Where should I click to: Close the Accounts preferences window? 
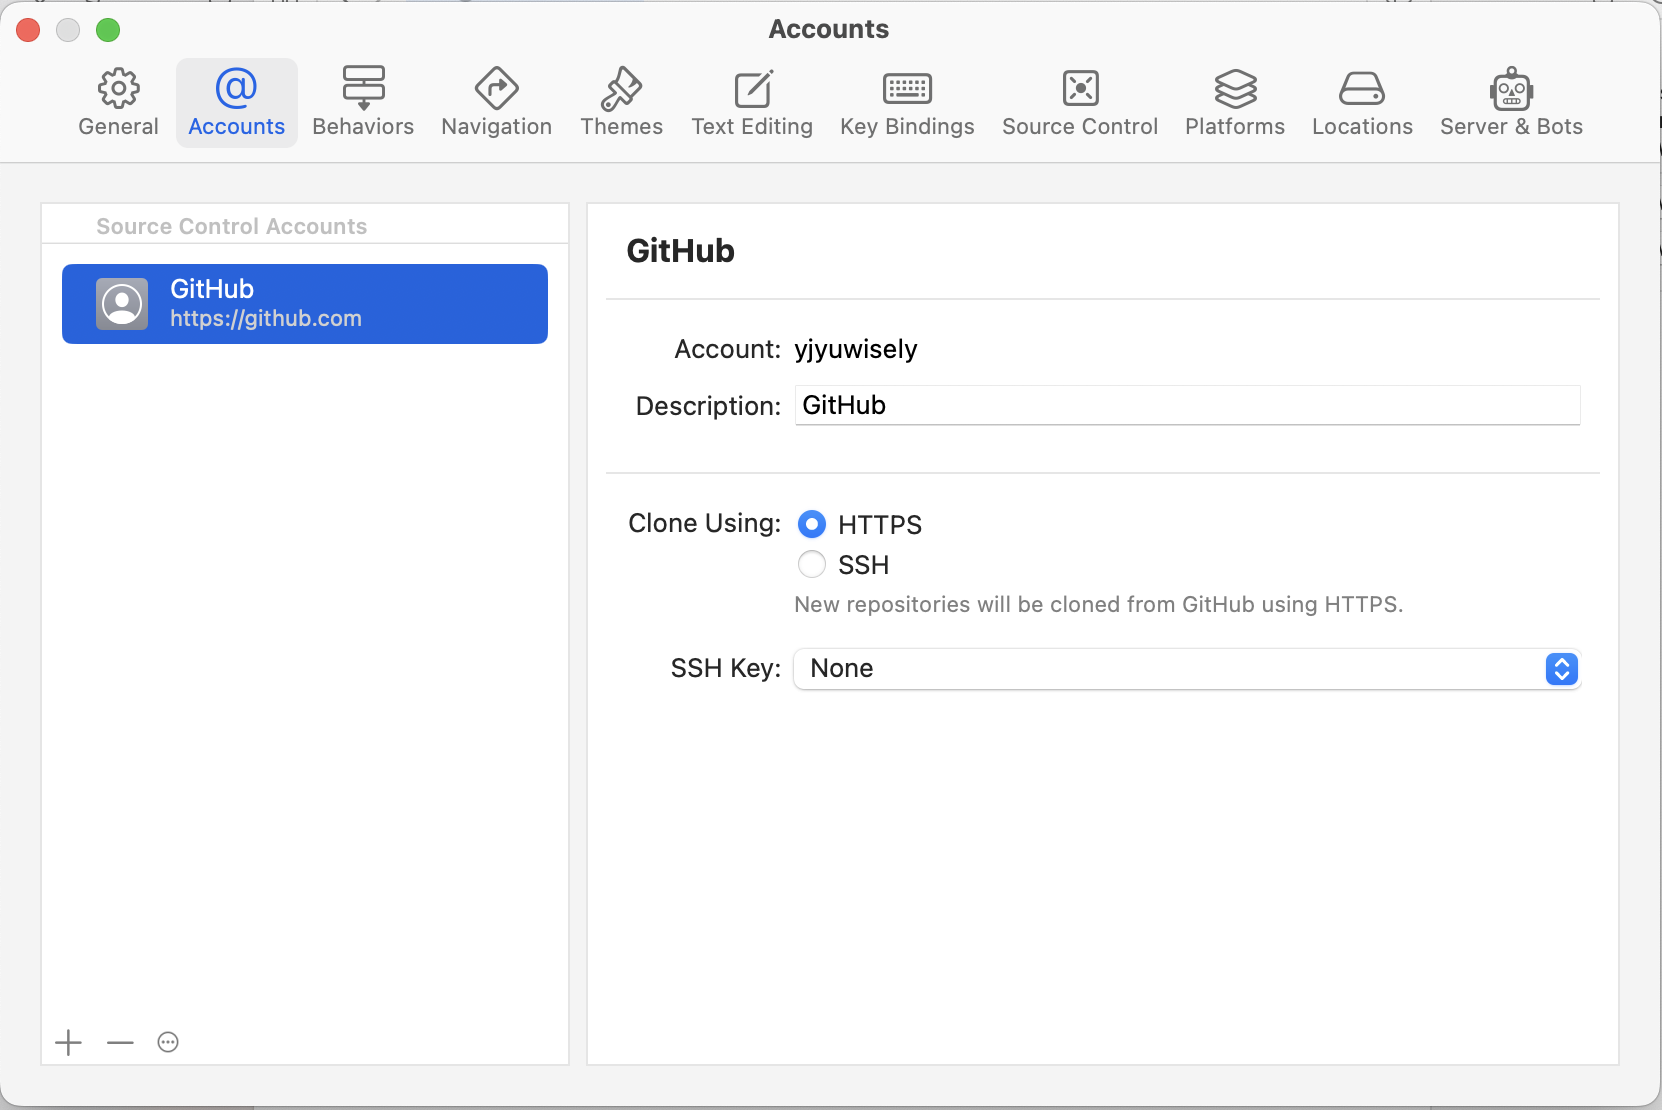coord(28,30)
